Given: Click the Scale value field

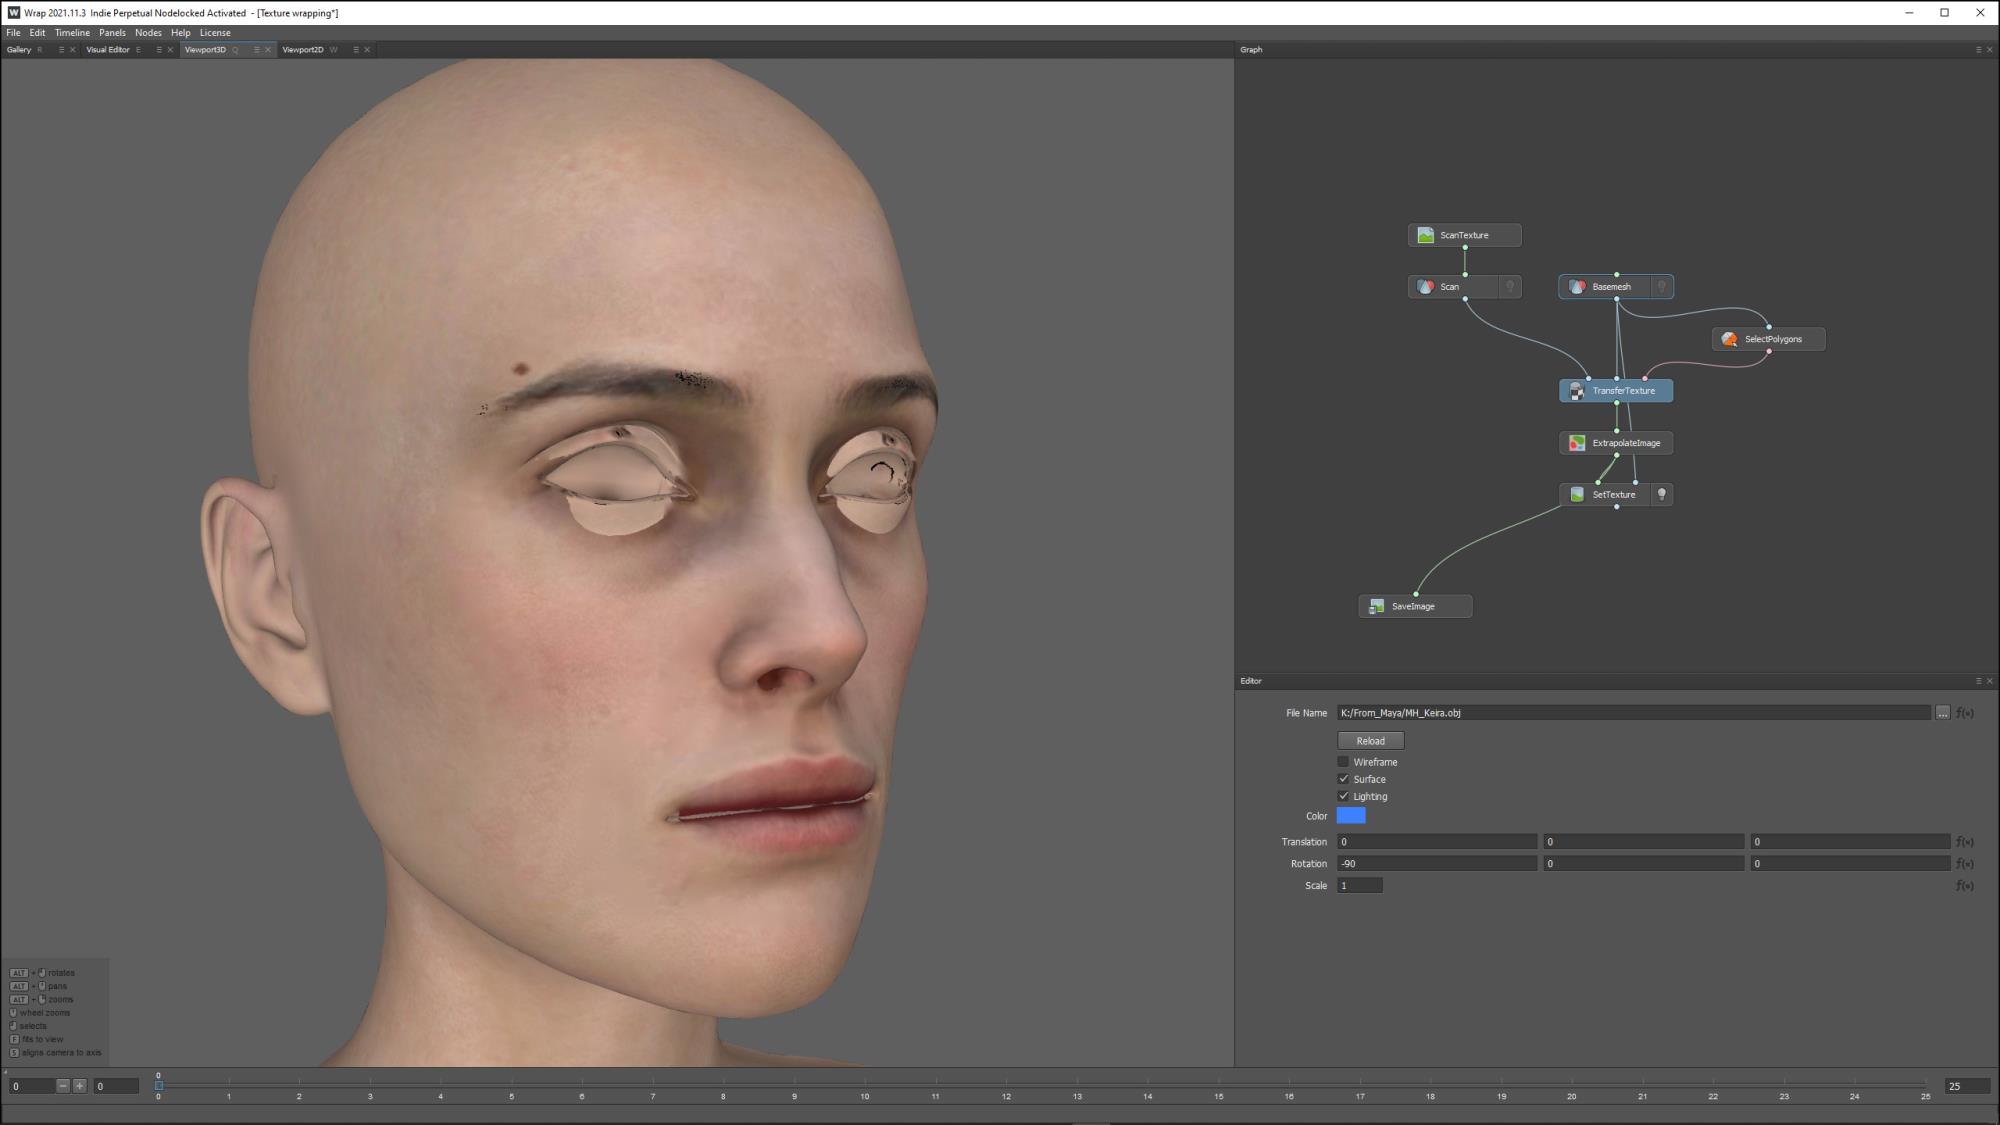Looking at the screenshot, I should (x=1360, y=886).
